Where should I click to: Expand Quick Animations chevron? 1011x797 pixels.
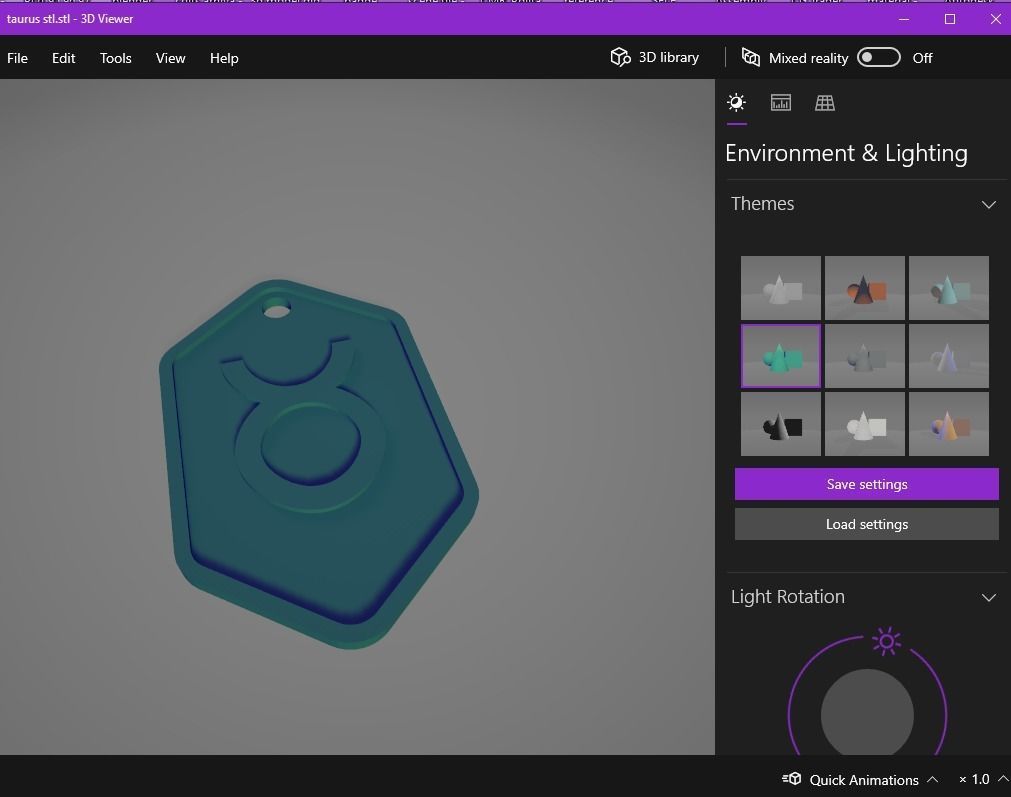pyautogui.click(x=932, y=779)
